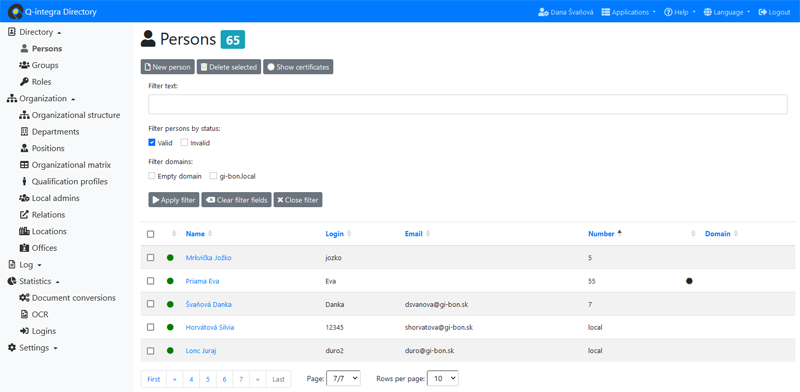
Task: Enable the gi-bon.local domain checkbox
Action: click(213, 176)
